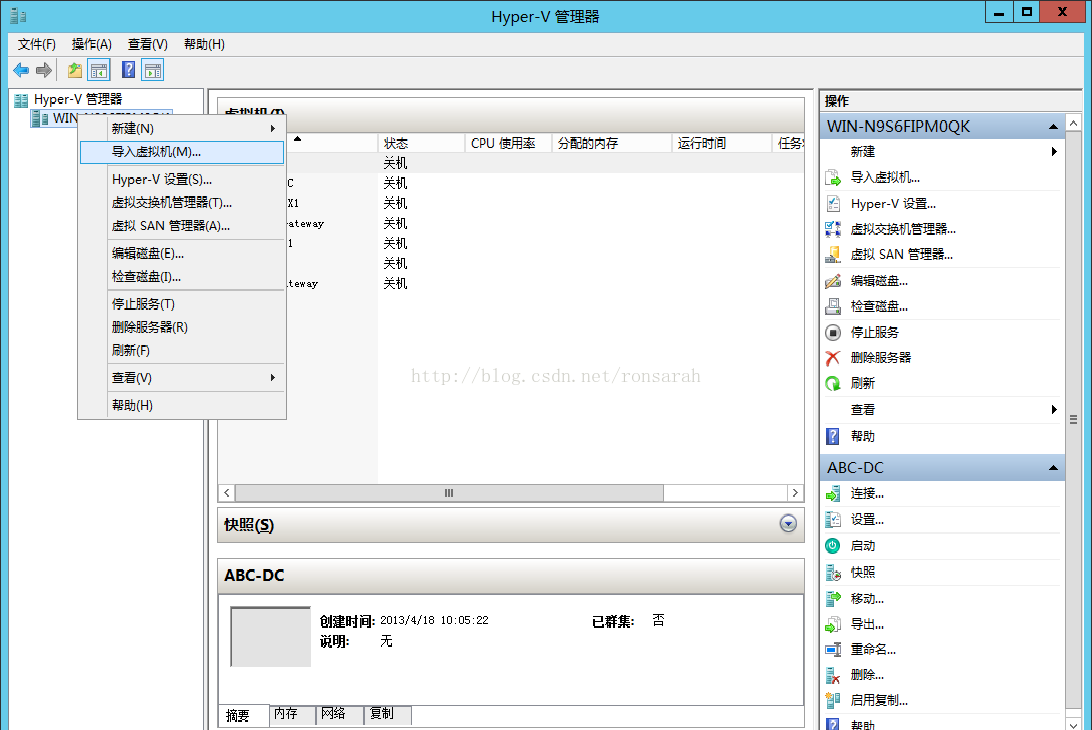Choose 导入虚拟机(M)... from context menu
The image size is (1092, 730).
click(x=182, y=152)
